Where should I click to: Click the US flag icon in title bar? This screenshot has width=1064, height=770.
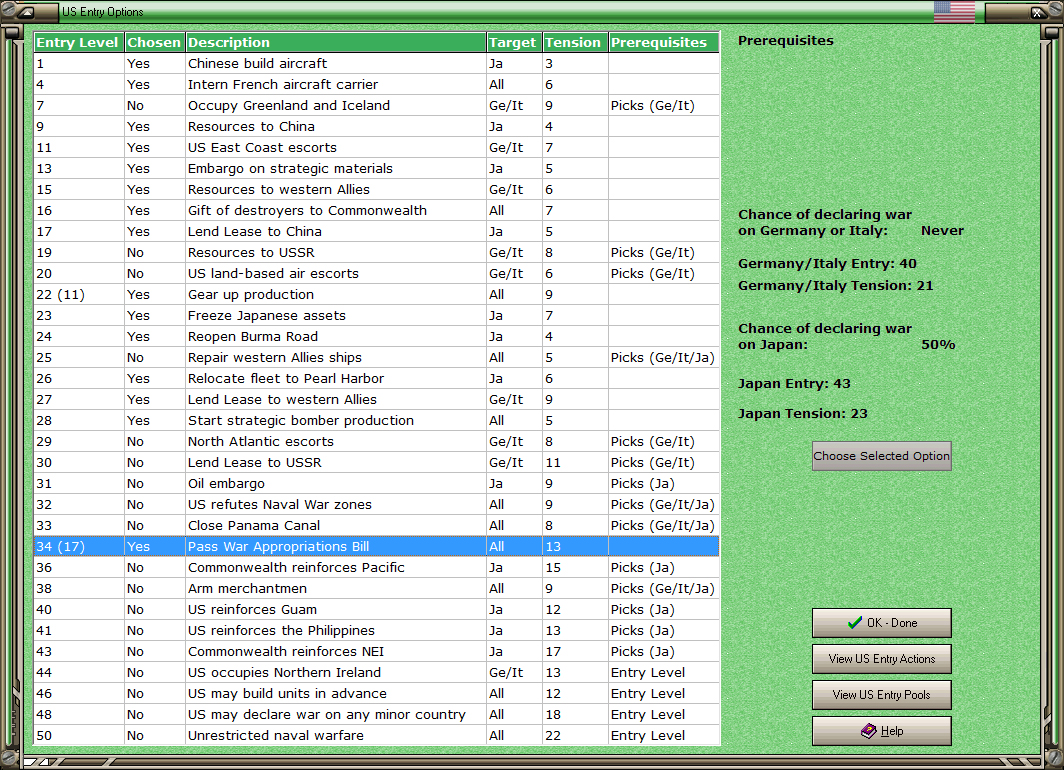[x=953, y=12]
